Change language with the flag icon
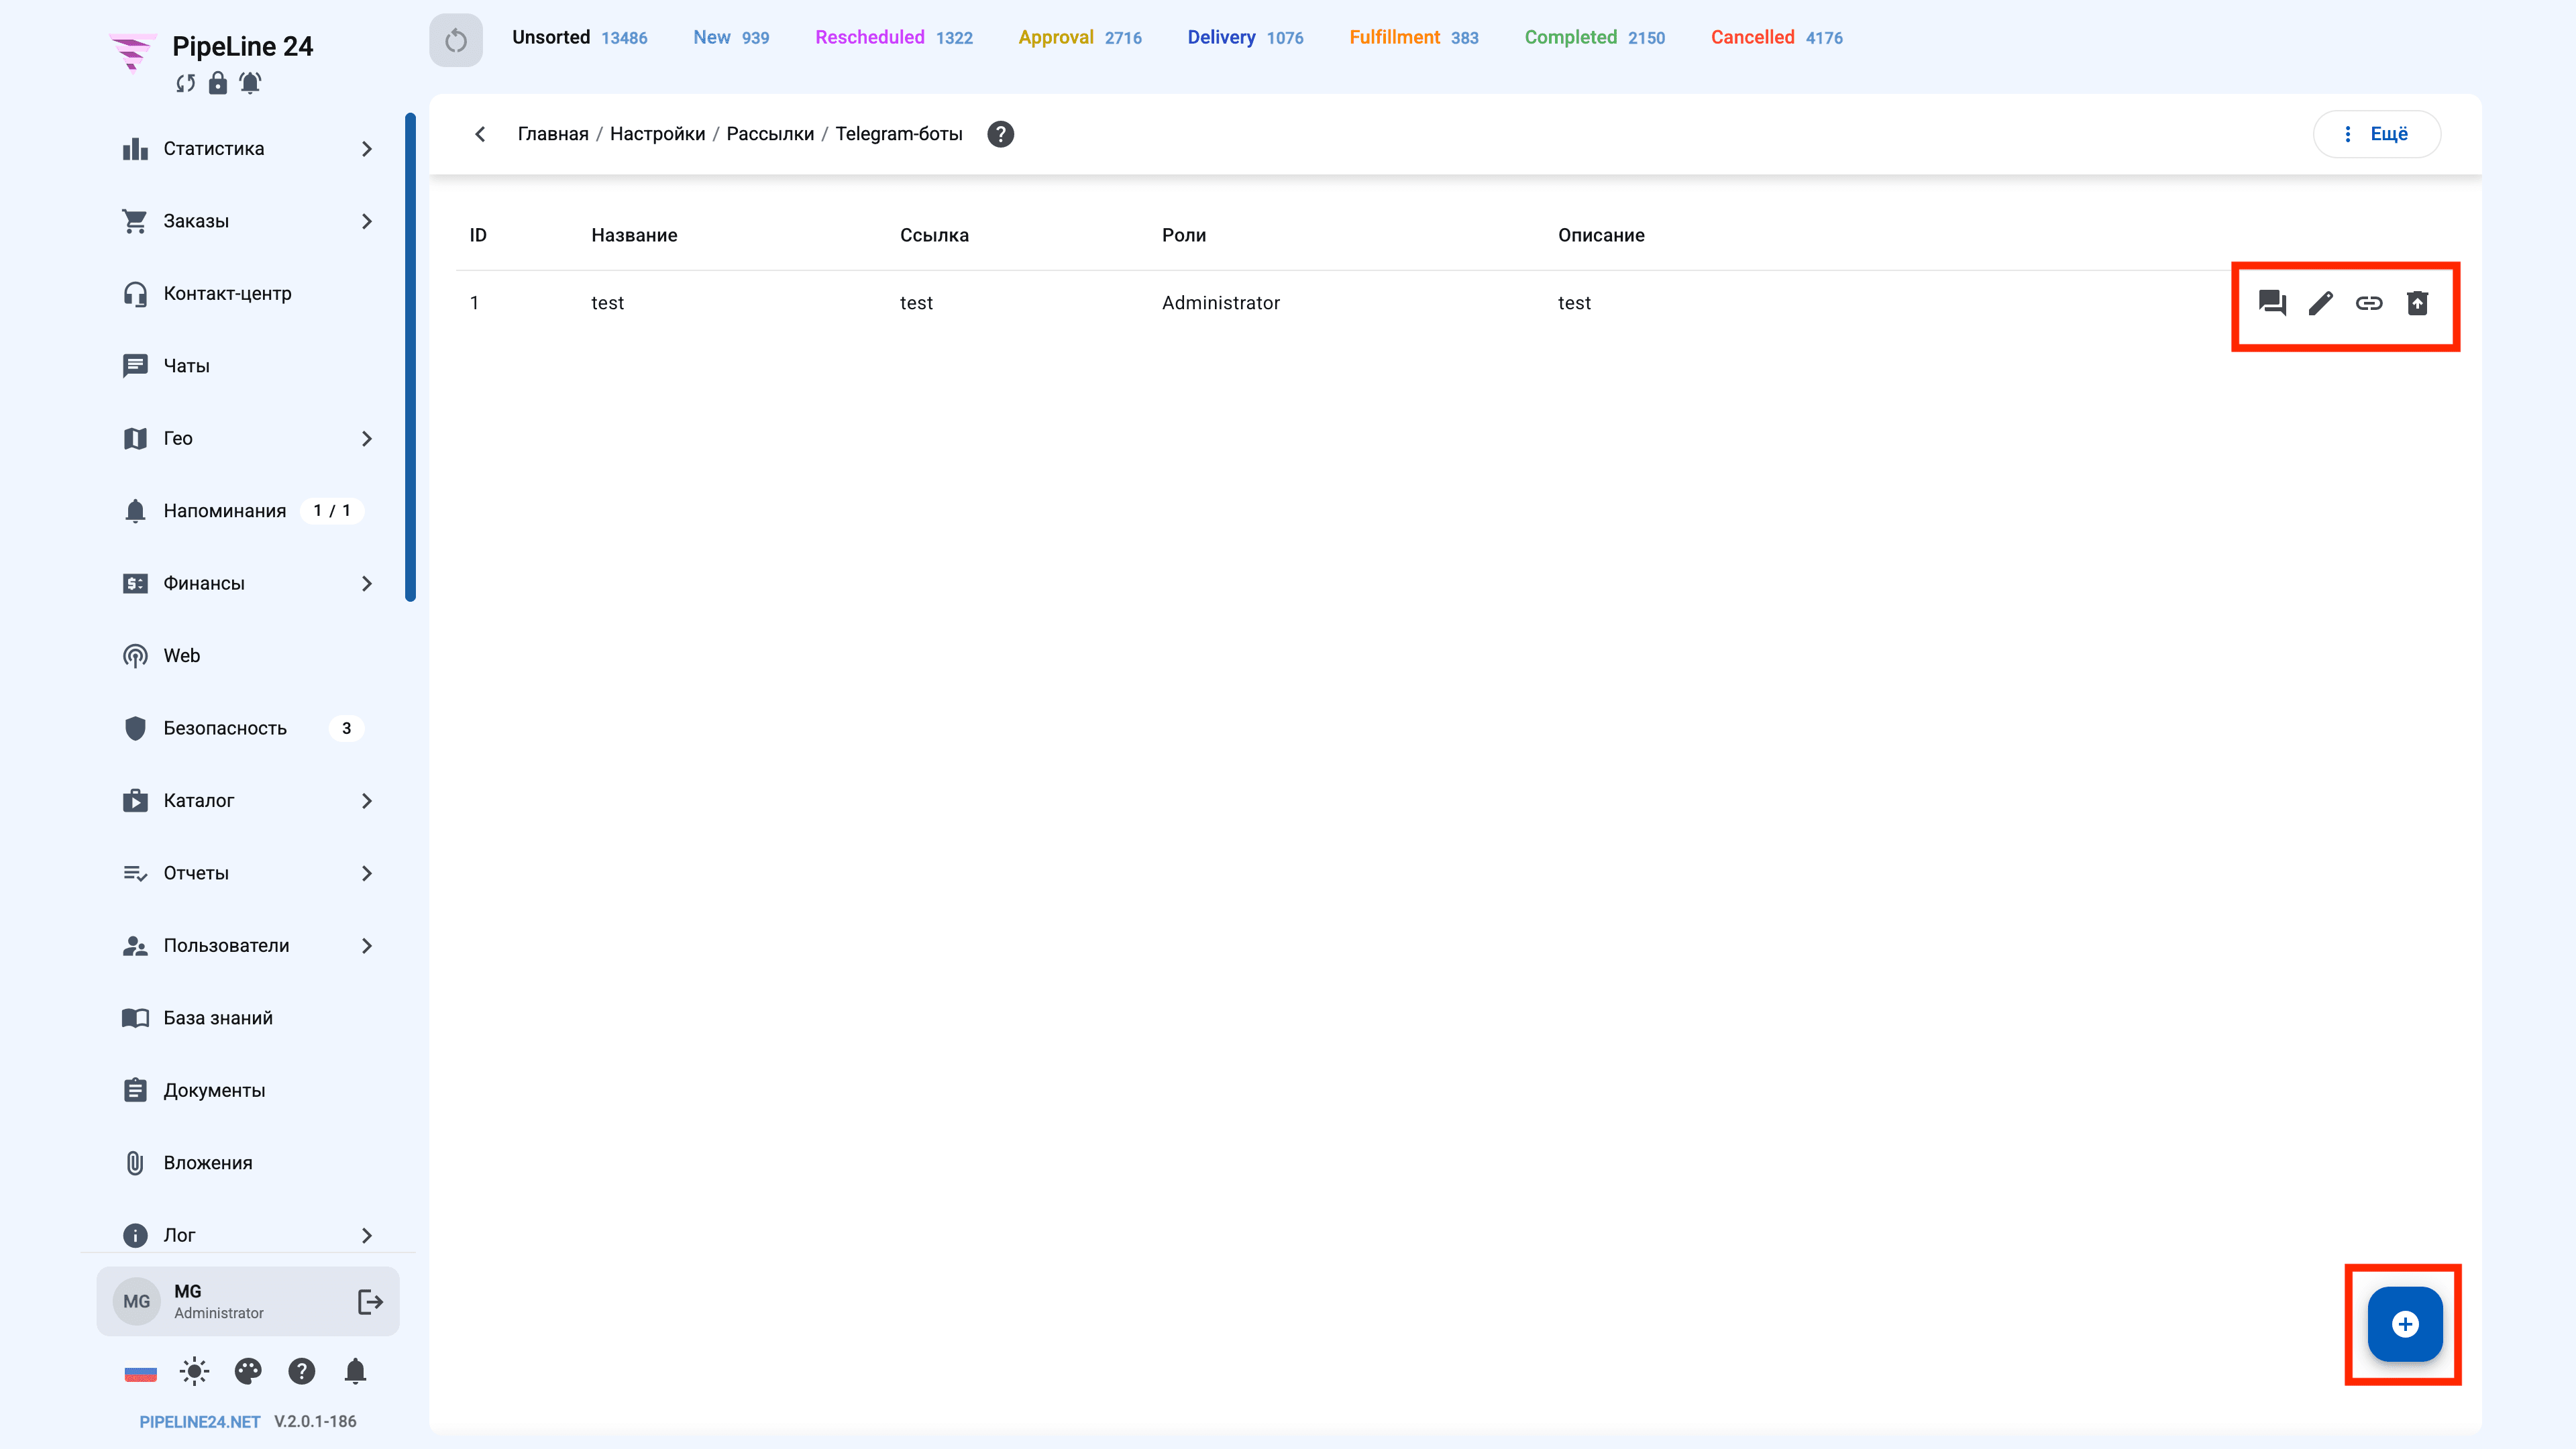 140,1372
